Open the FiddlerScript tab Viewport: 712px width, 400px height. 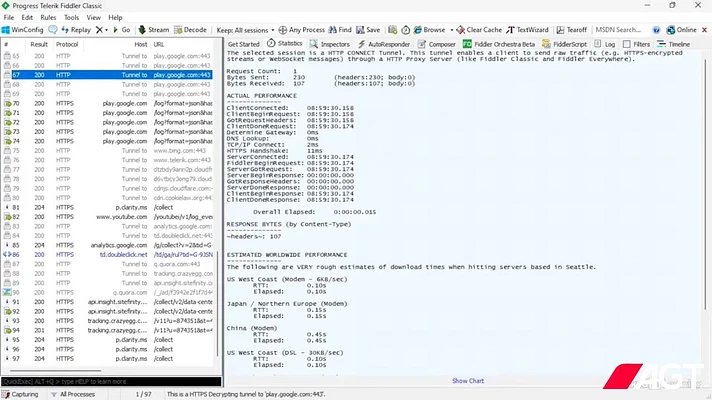[x=564, y=44]
